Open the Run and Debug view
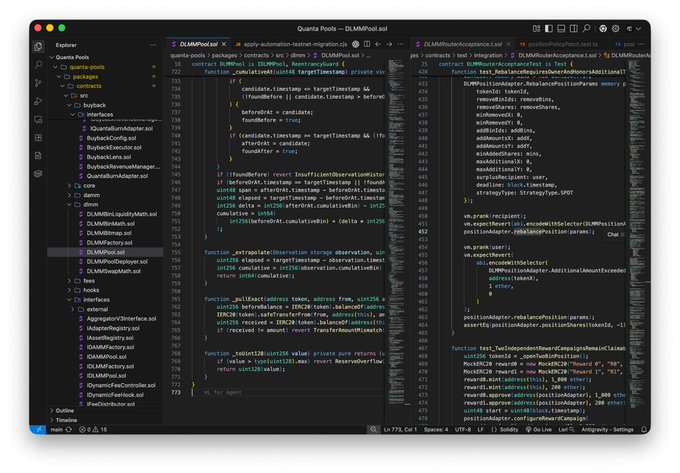The height and width of the screenshot is (473, 680). click(x=38, y=101)
